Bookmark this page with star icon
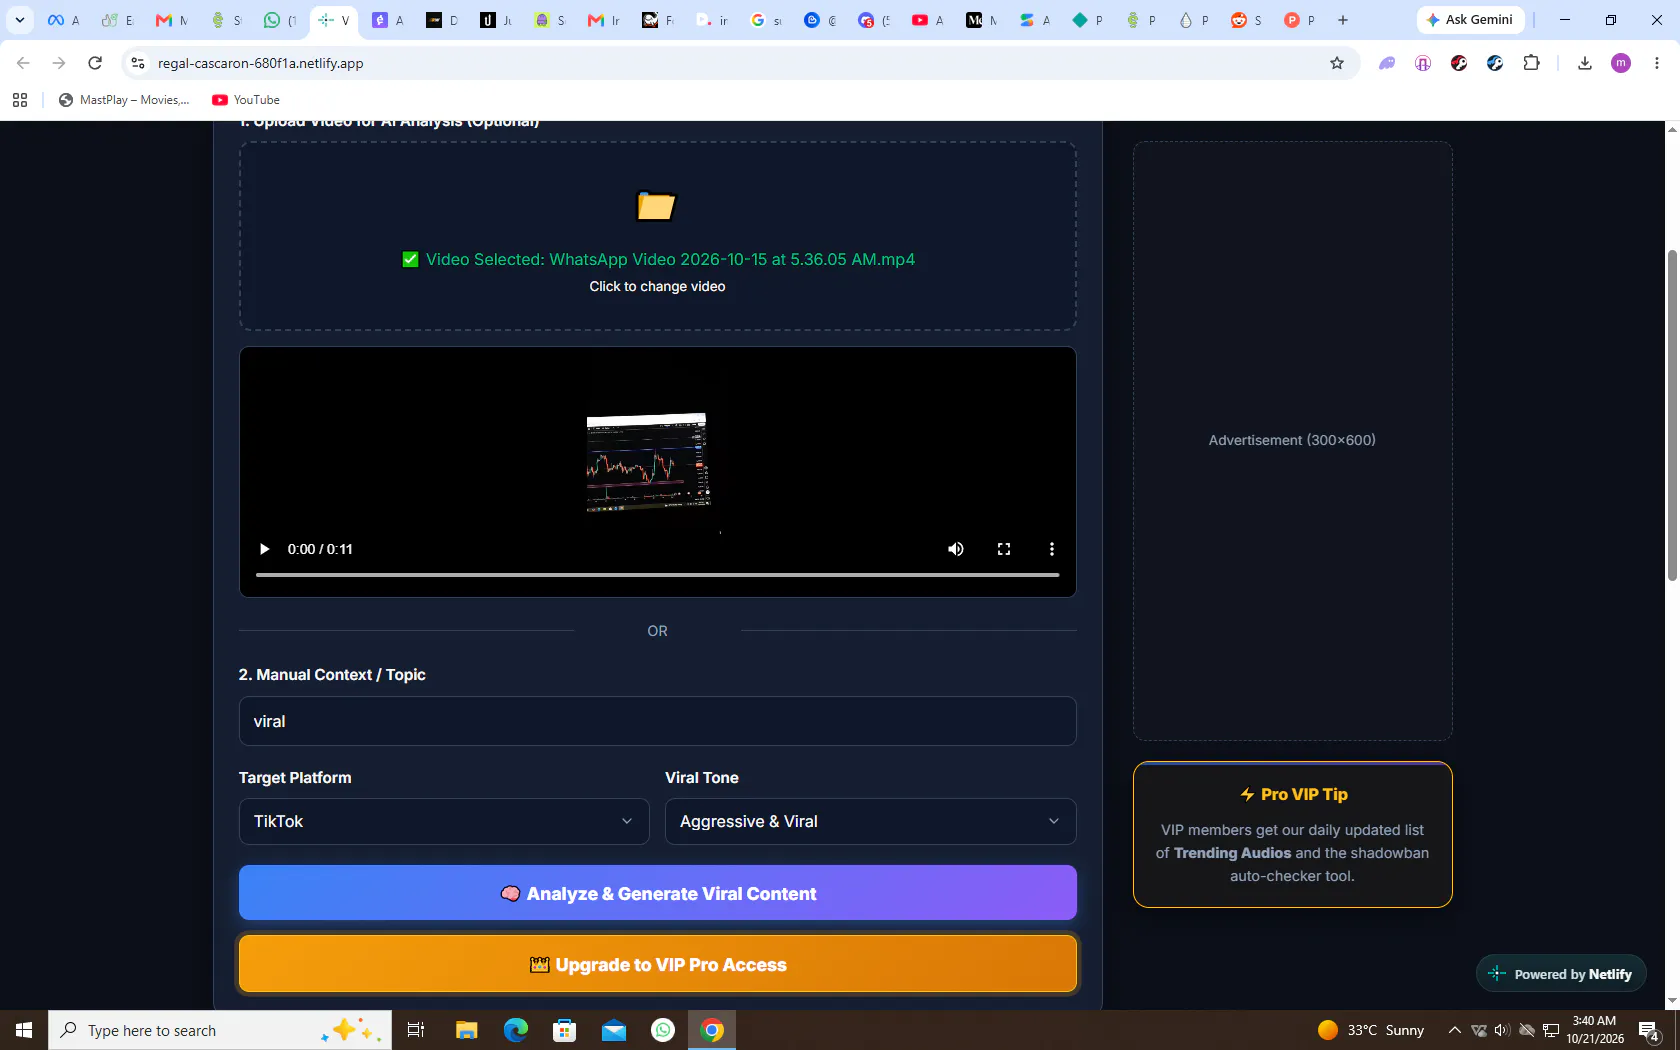 (x=1337, y=63)
